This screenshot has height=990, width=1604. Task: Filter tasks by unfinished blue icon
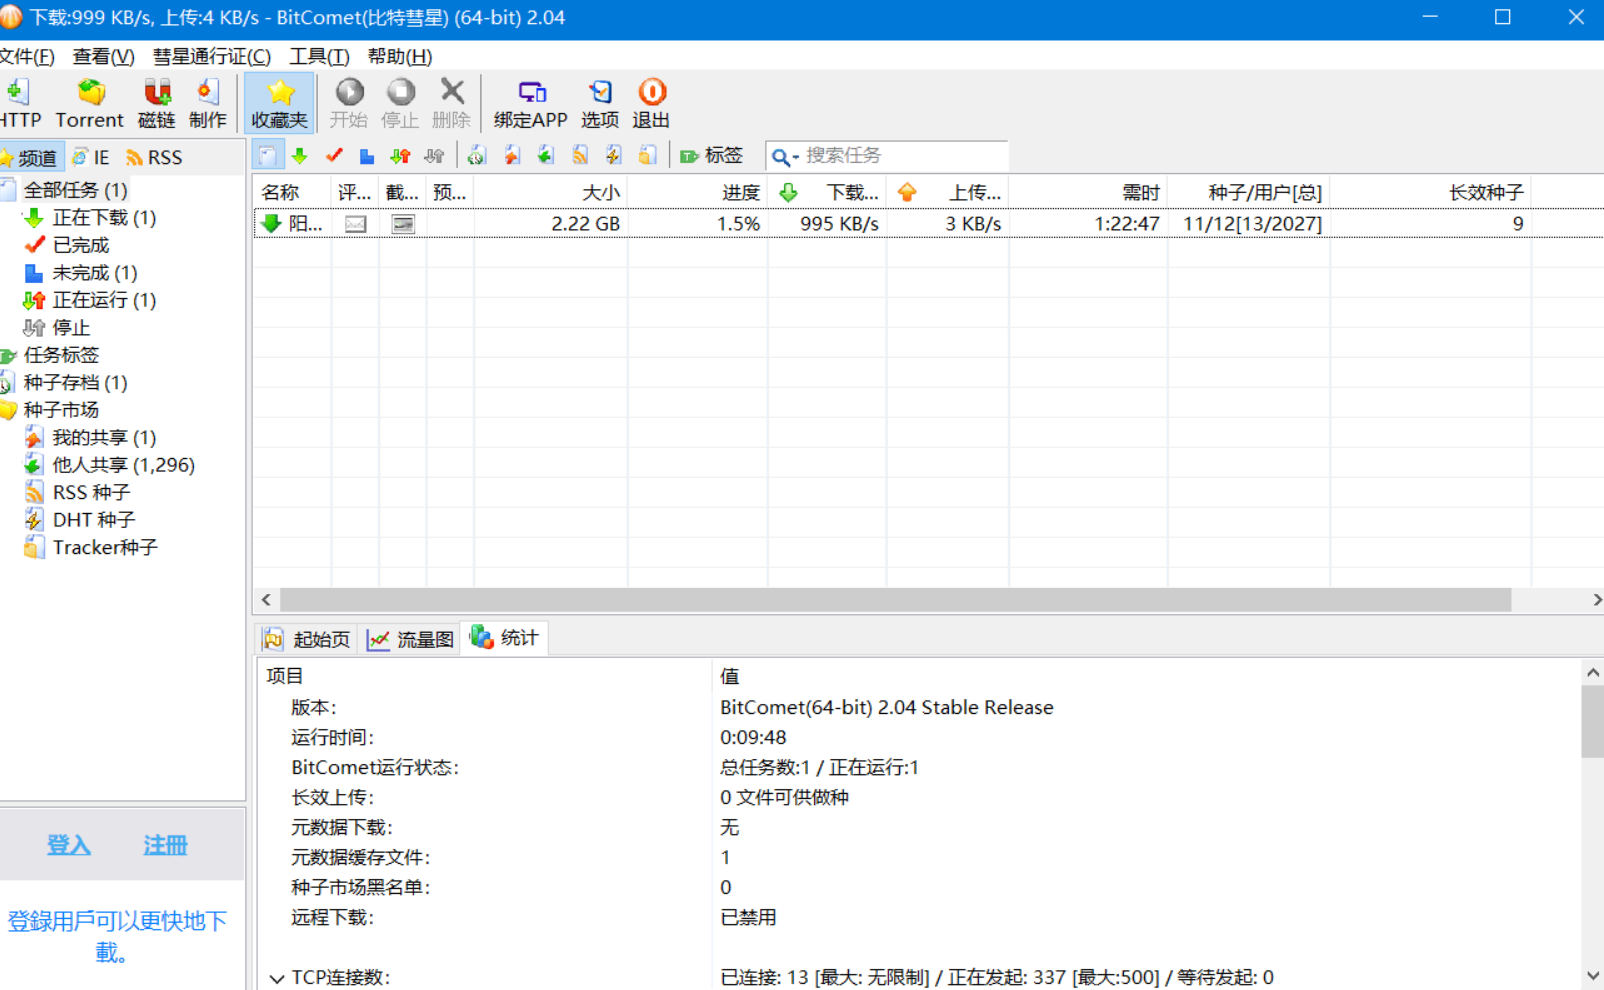point(367,155)
